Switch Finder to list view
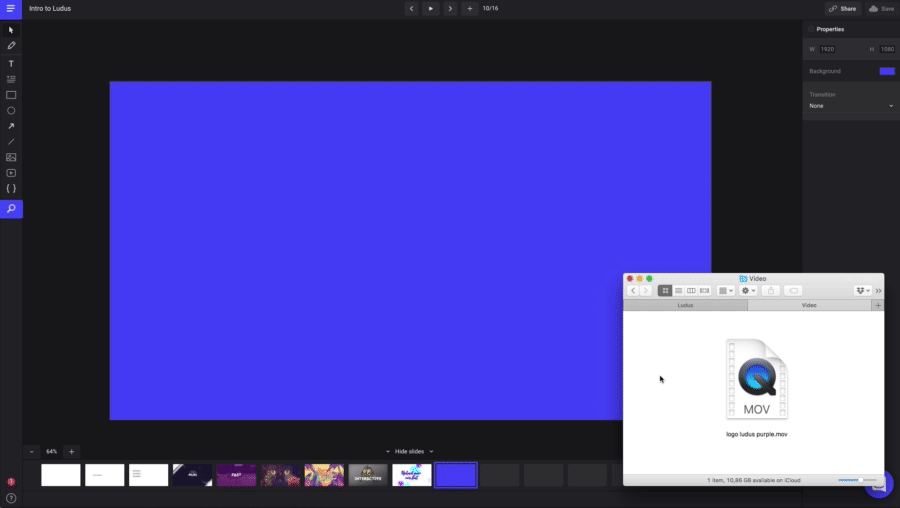900x508 pixels. point(678,291)
